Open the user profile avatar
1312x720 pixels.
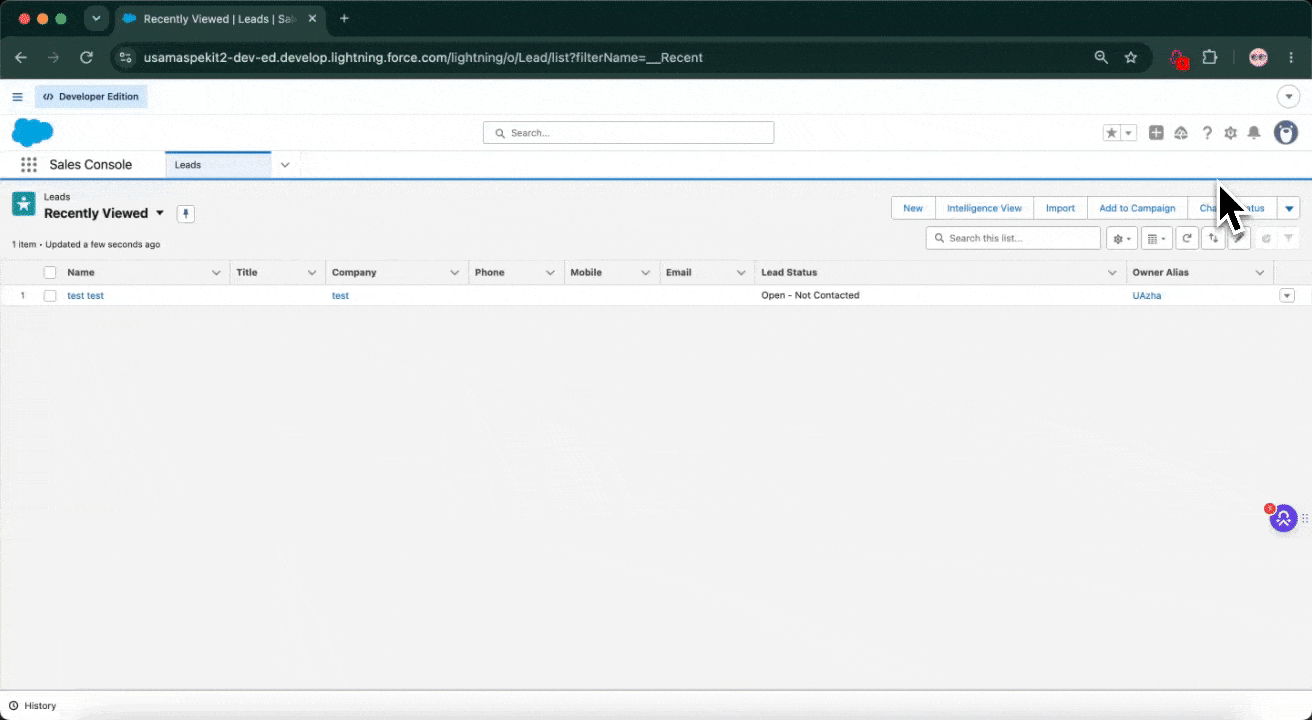click(x=1285, y=132)
